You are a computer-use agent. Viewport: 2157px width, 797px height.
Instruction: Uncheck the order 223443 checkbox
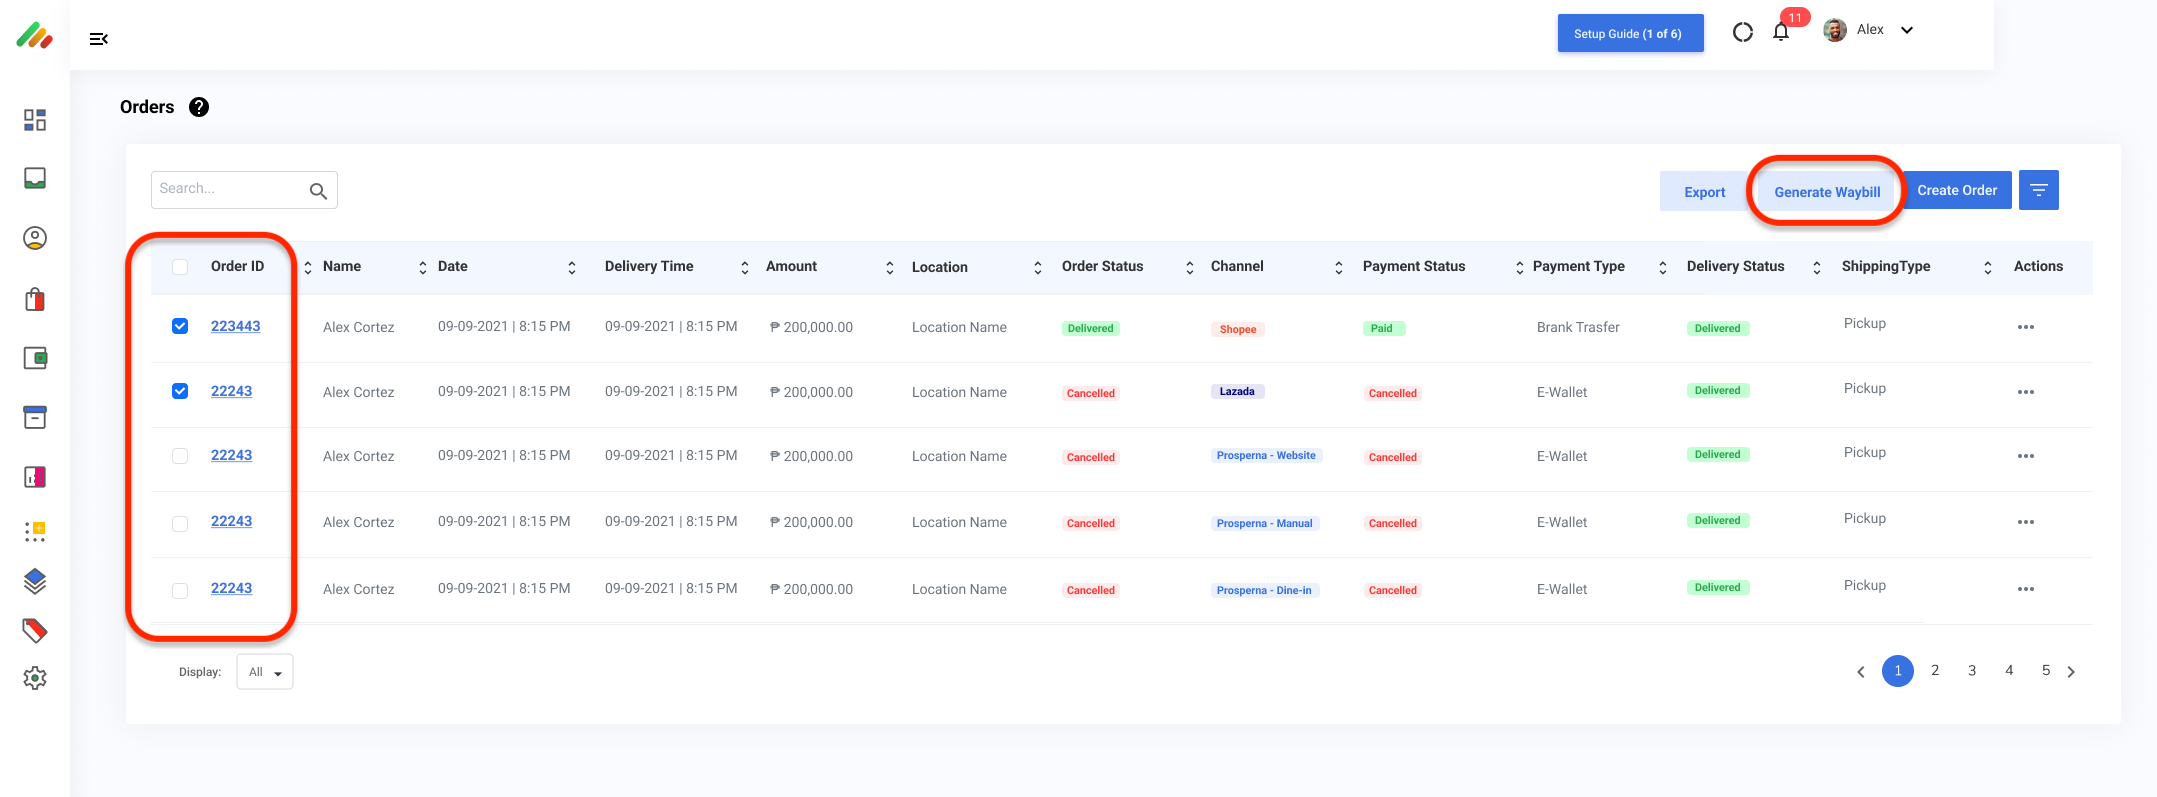(180, 326)
